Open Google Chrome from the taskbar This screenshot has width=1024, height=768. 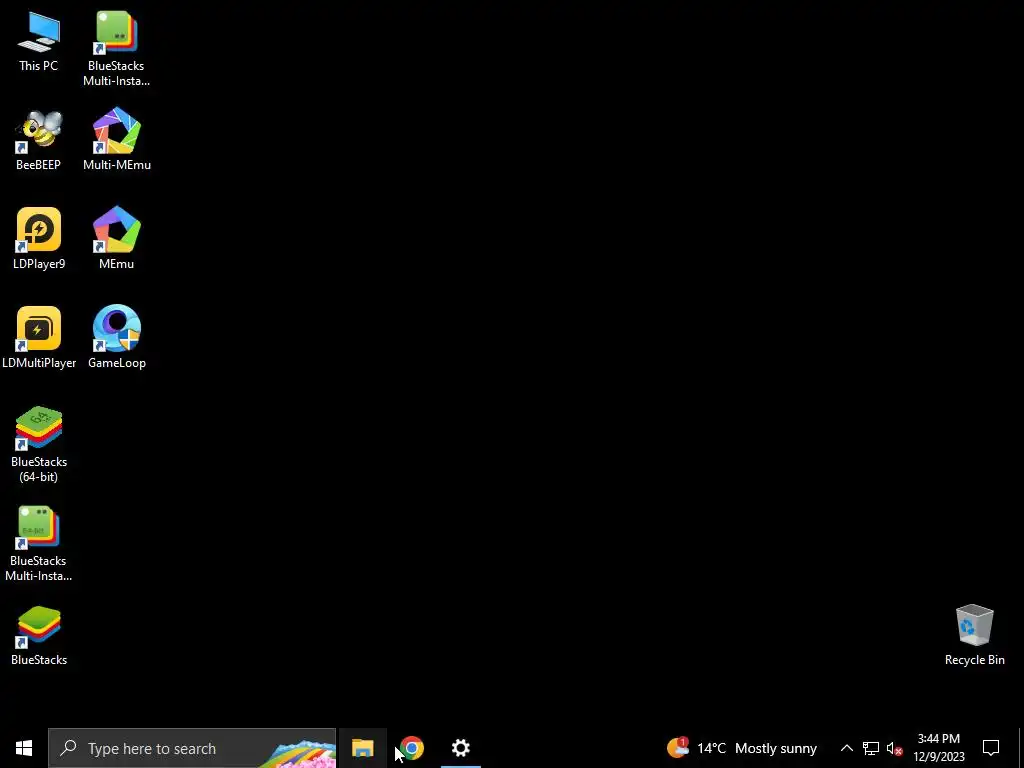point(412,748)
